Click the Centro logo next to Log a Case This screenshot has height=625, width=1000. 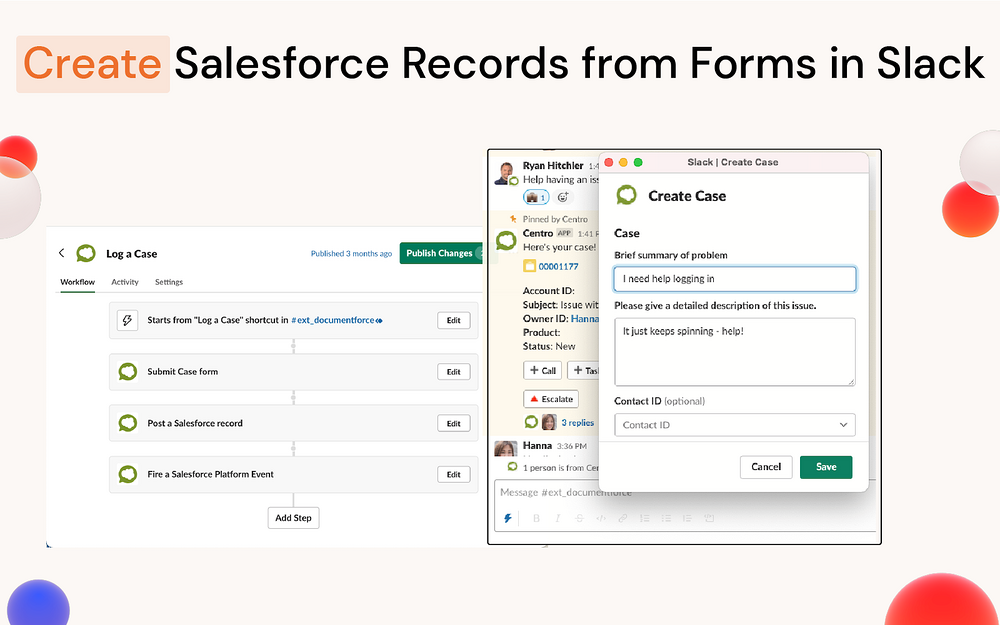[x=85, y=253]
